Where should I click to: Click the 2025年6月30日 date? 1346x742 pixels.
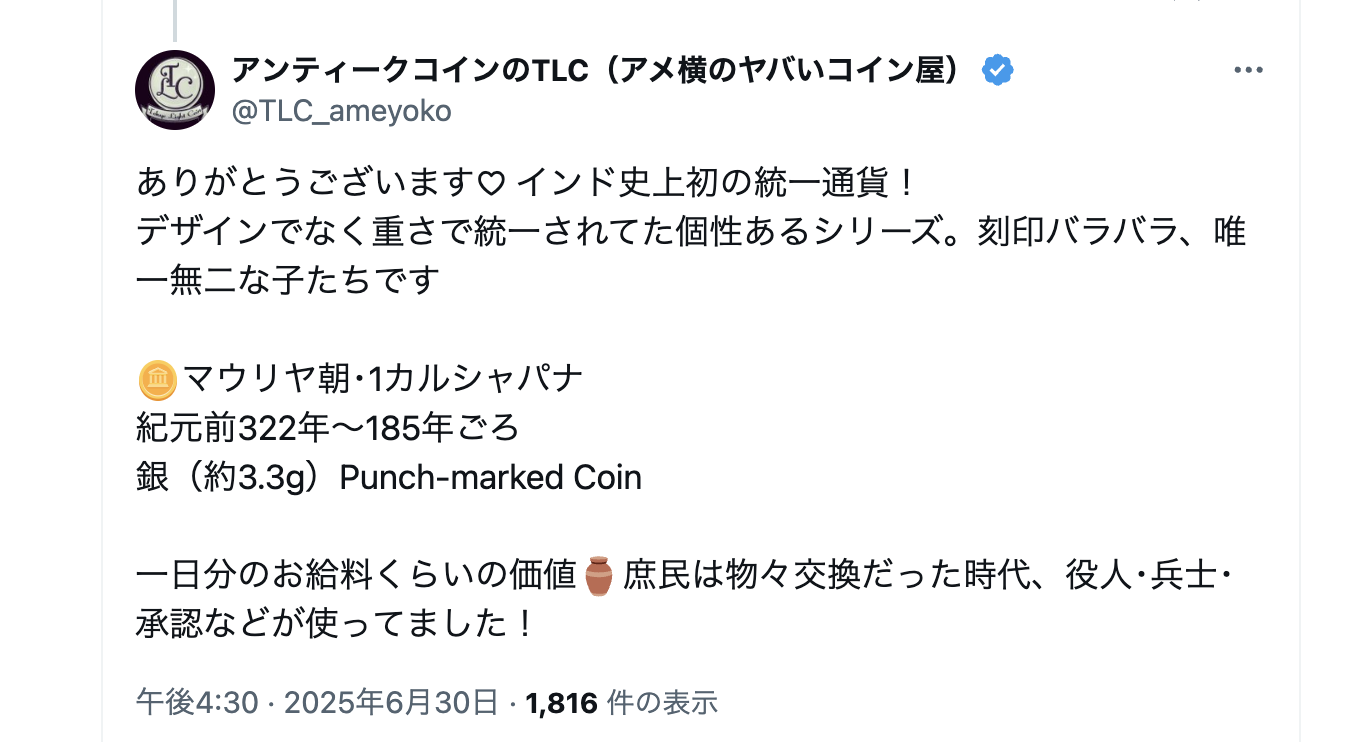391,703
